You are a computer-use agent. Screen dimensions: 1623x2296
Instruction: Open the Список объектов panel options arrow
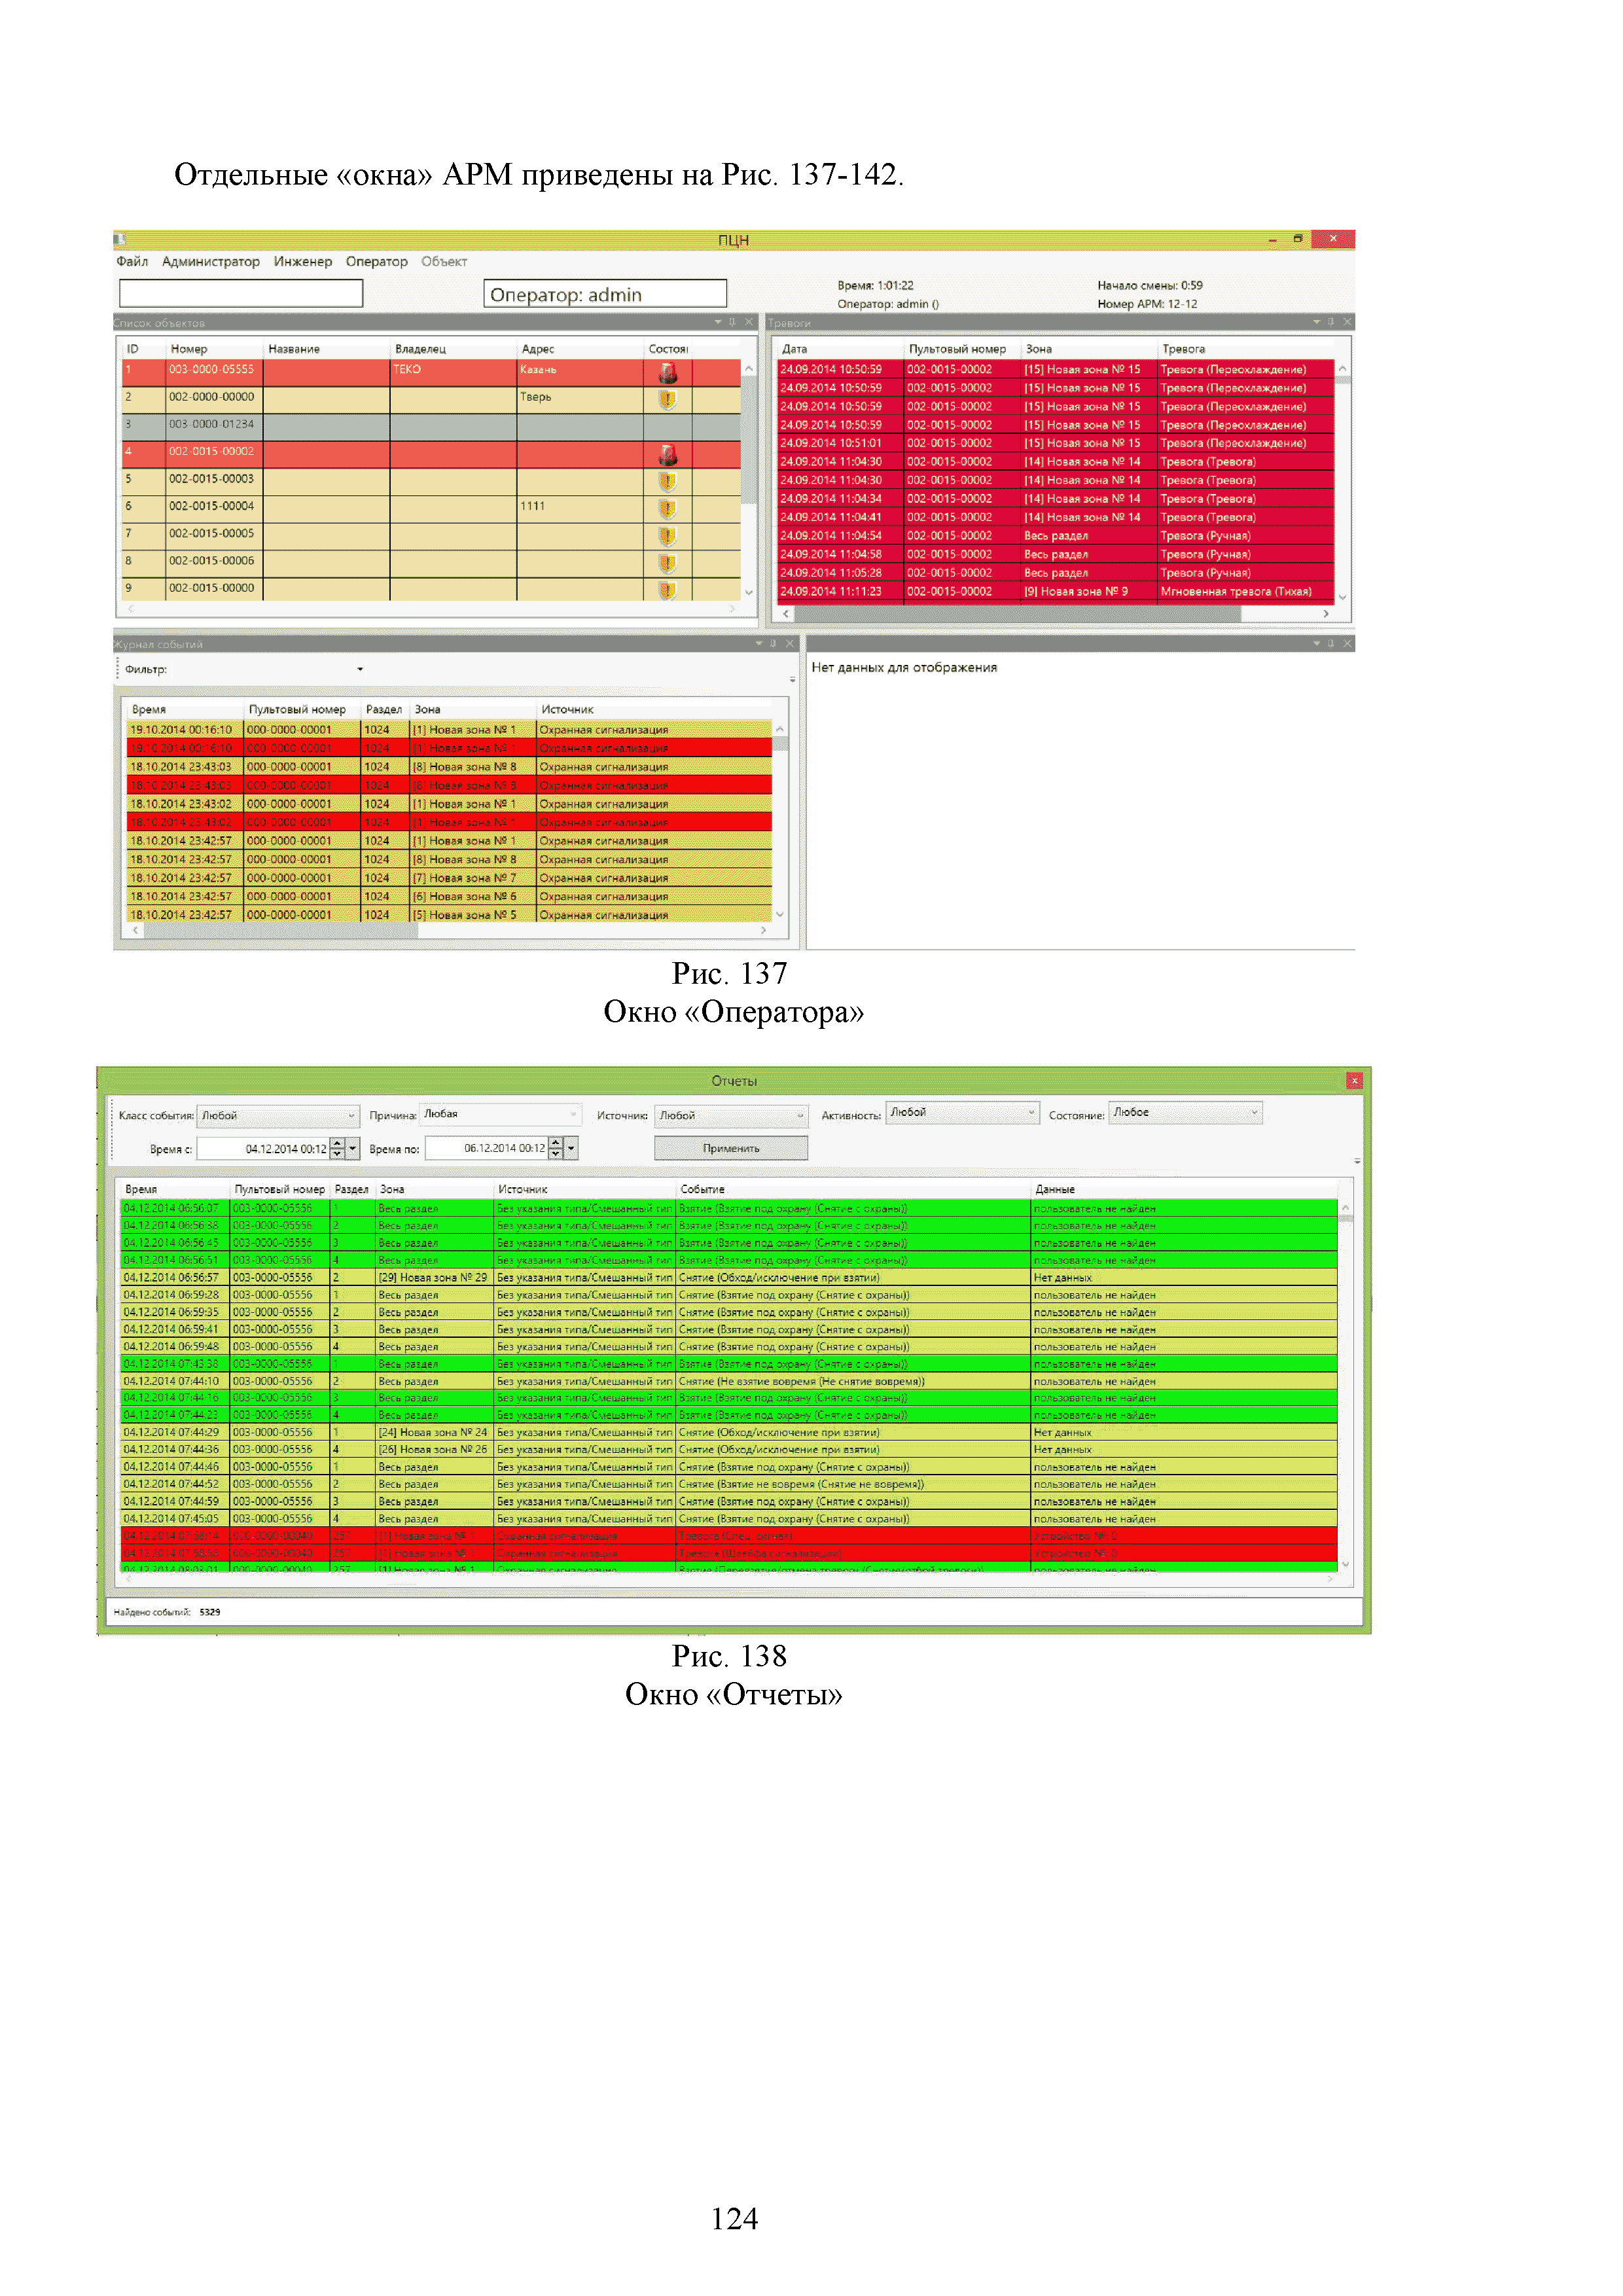(x=717, y=322)
